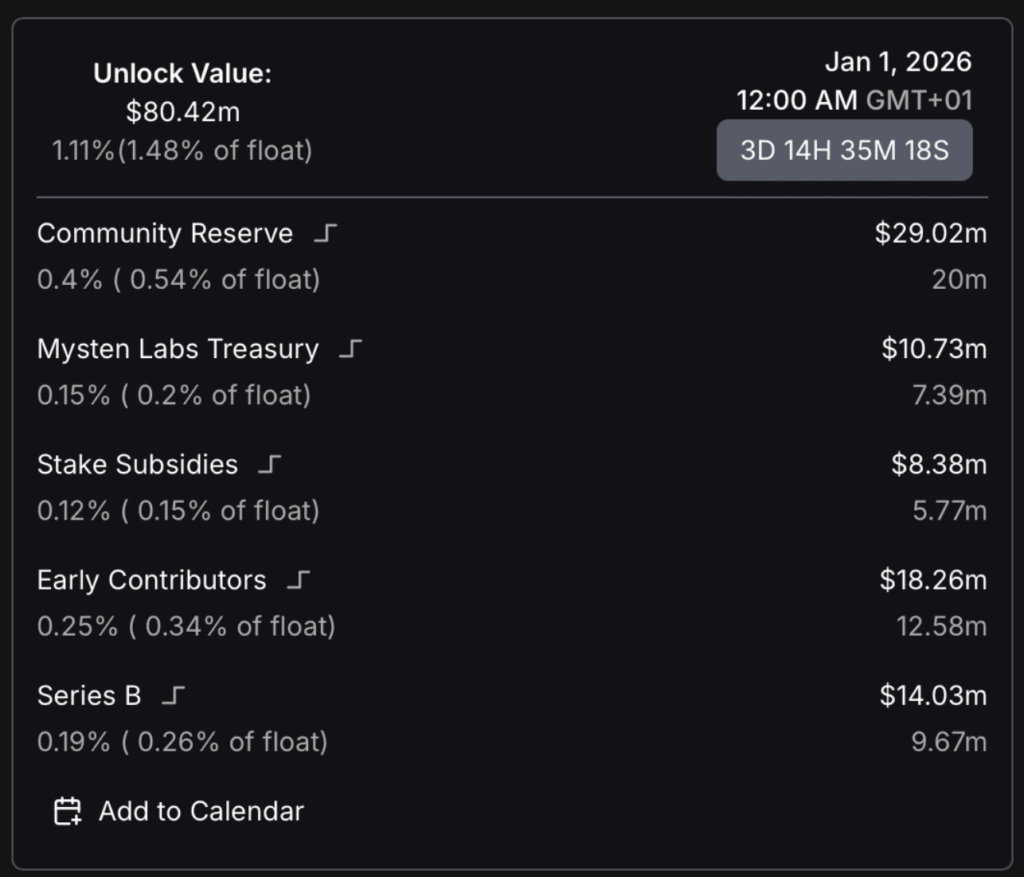Click the $18.26m Early Contributors amount
Image resolution: width=1024 pixels, height=877 pixels.
(932, 581)
